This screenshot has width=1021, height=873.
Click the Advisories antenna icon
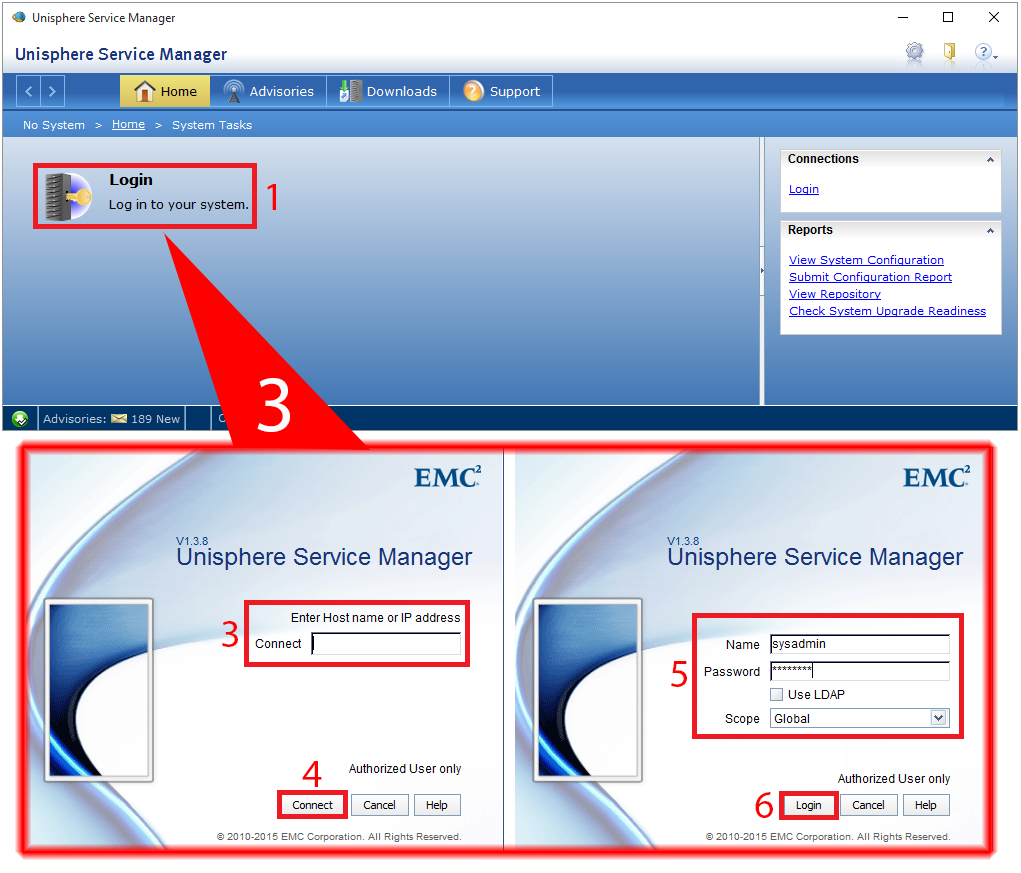click(x=232, y=90)
